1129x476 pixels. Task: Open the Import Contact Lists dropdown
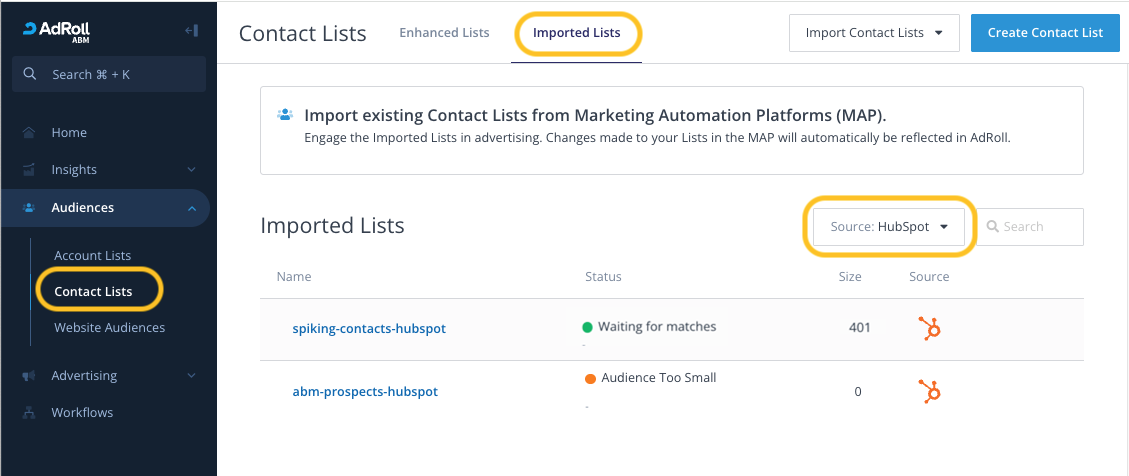874,33
